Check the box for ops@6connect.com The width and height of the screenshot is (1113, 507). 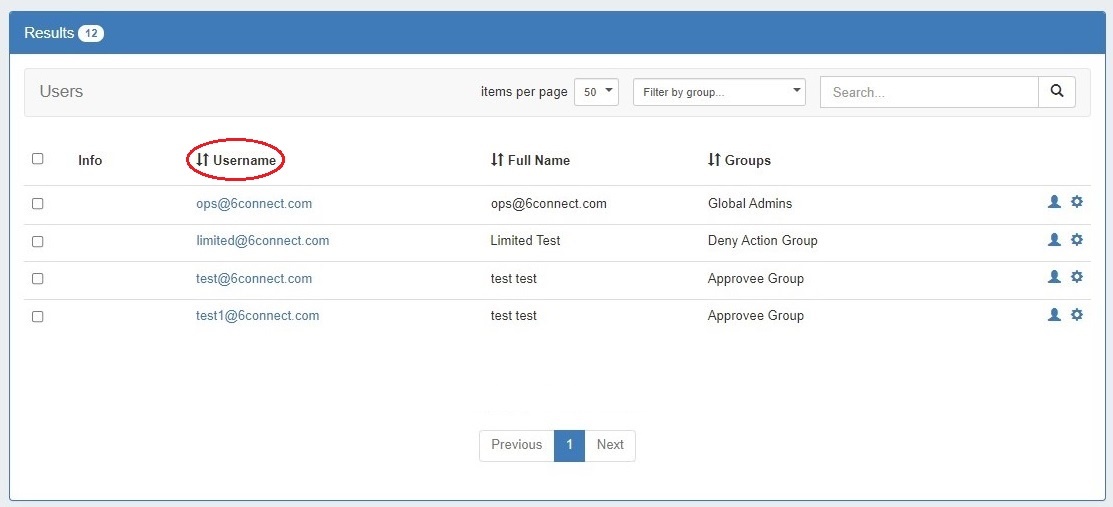pos(38,204)
